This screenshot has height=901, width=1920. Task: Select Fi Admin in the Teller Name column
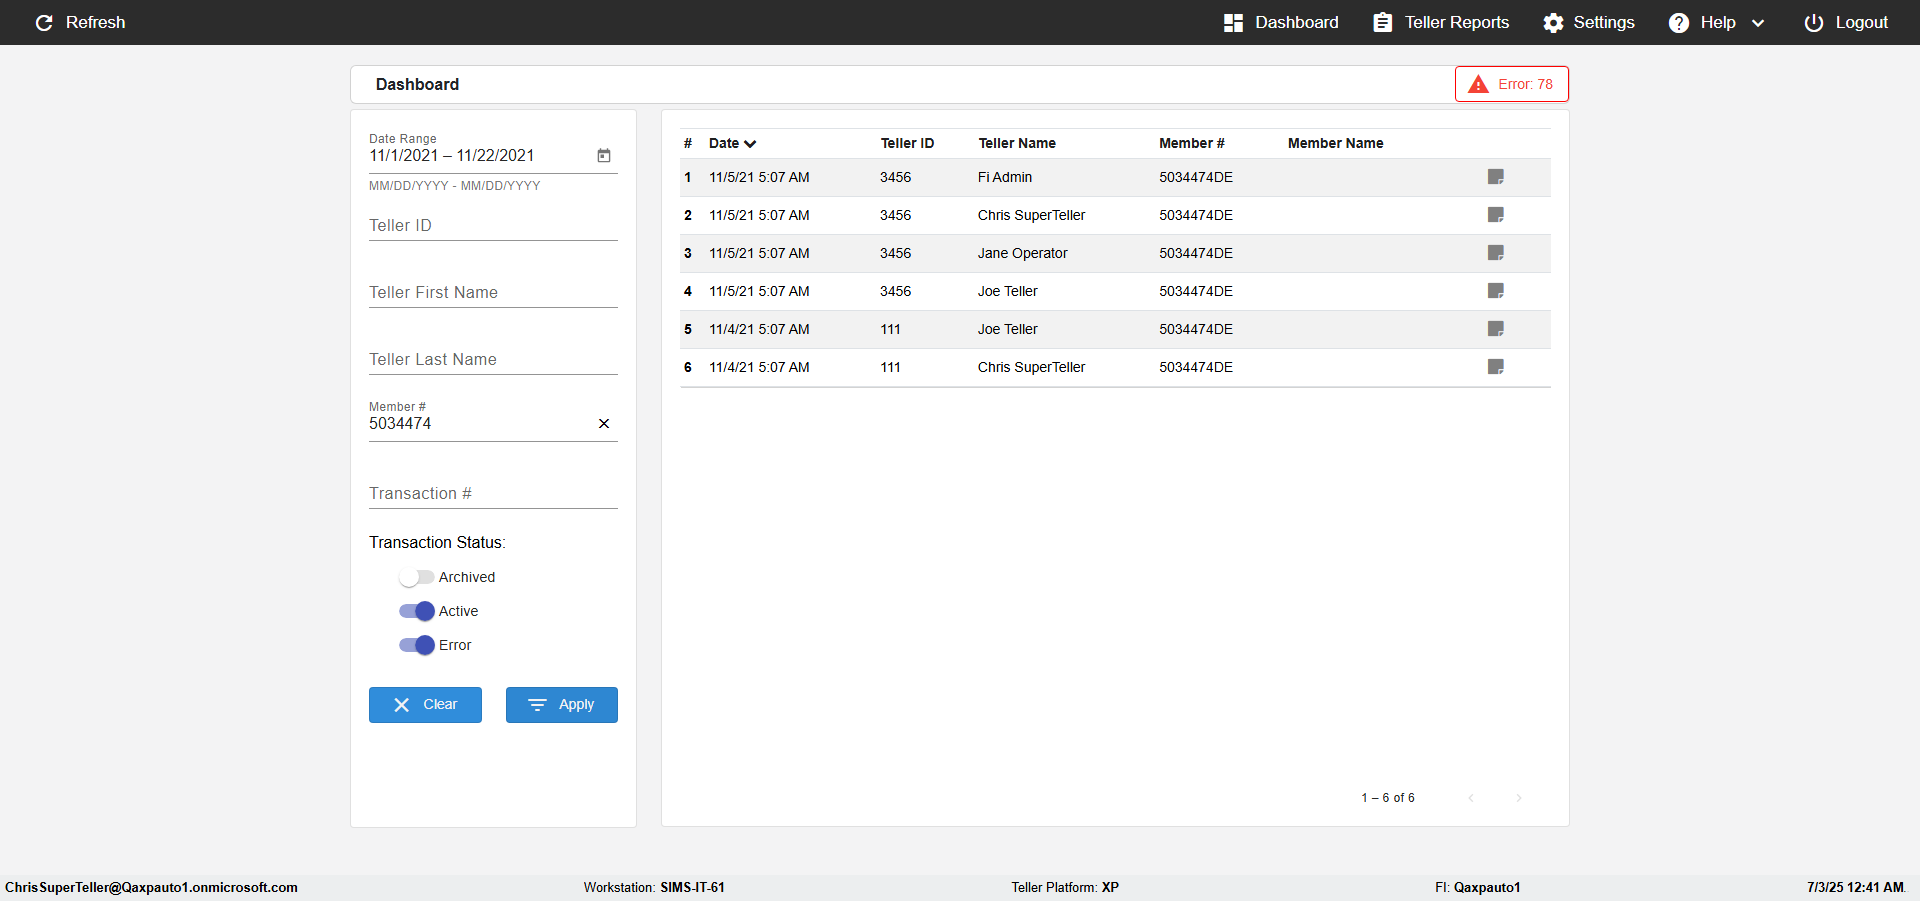tap(1005, 177)
